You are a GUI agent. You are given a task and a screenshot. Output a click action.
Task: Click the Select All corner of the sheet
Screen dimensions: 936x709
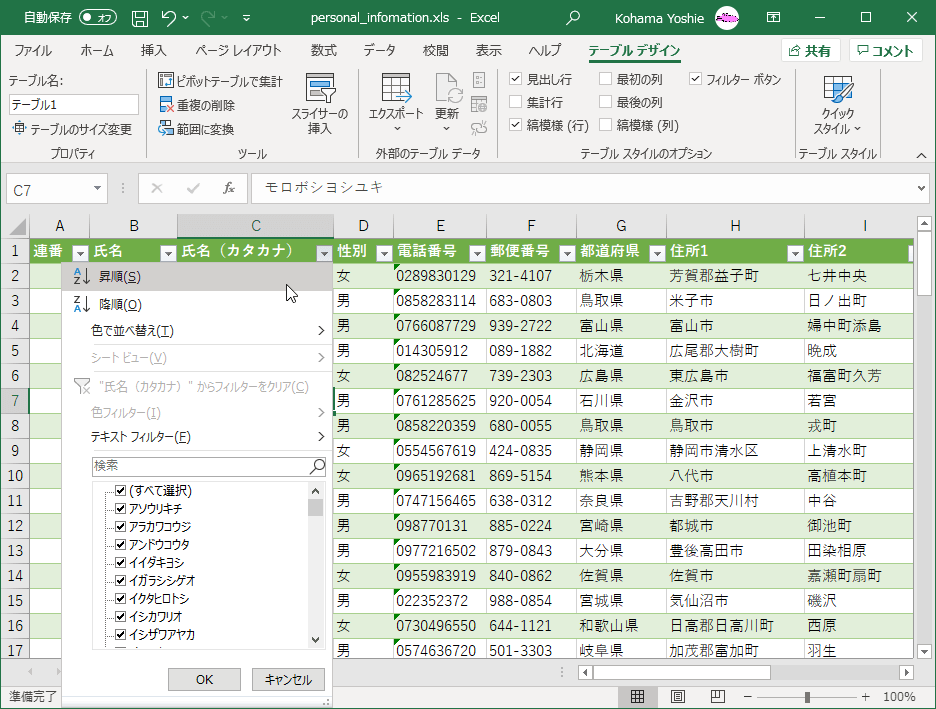16,226
